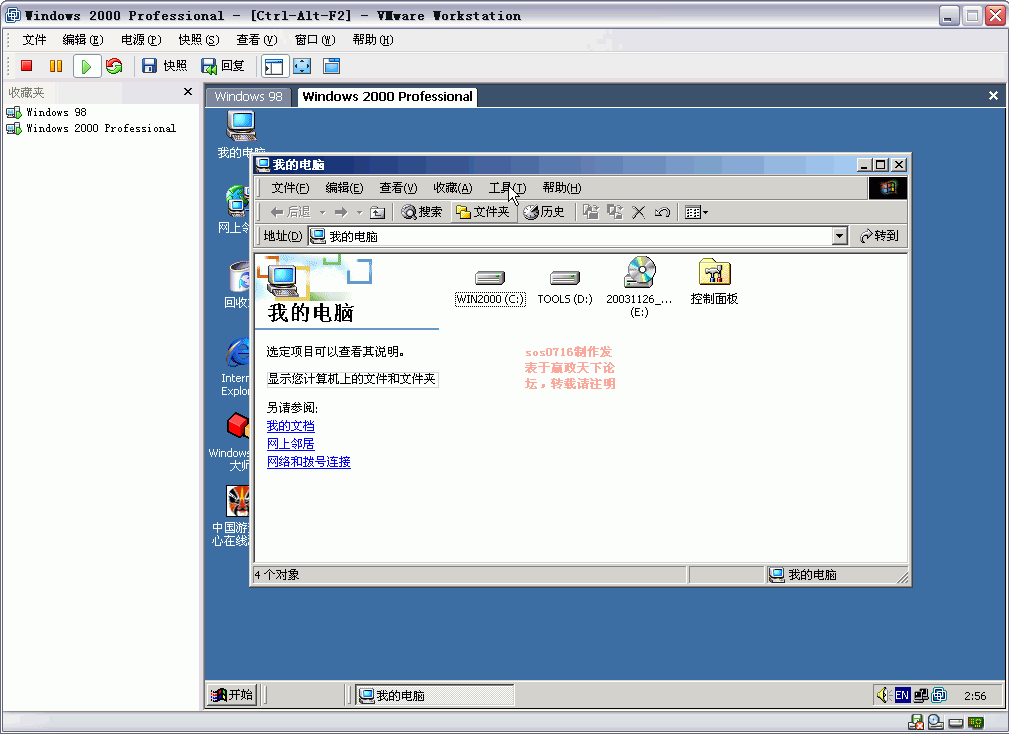Switch to the Windows 2000 Professional tab
This screenshot has height=734, width=1011.
point(387,97)
